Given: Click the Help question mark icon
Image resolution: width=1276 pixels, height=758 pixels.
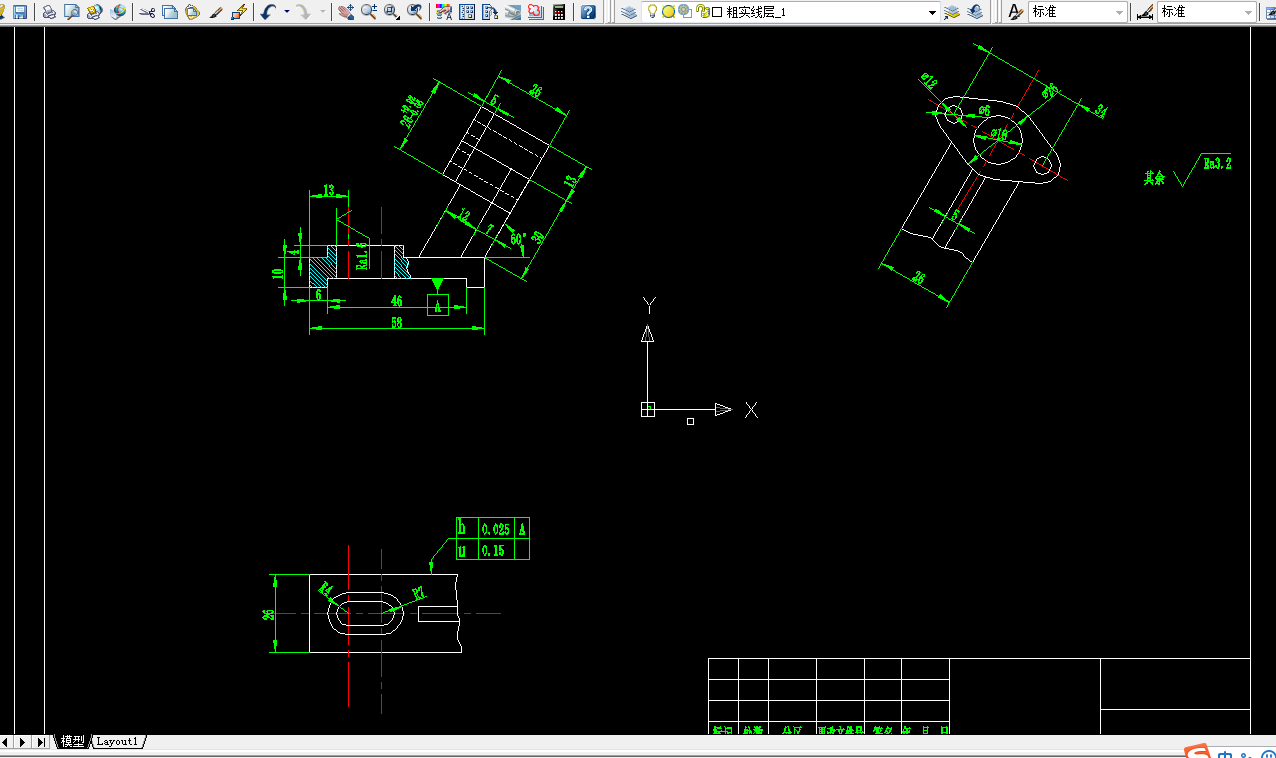Looking at the screenshot, I should (588, 12).
